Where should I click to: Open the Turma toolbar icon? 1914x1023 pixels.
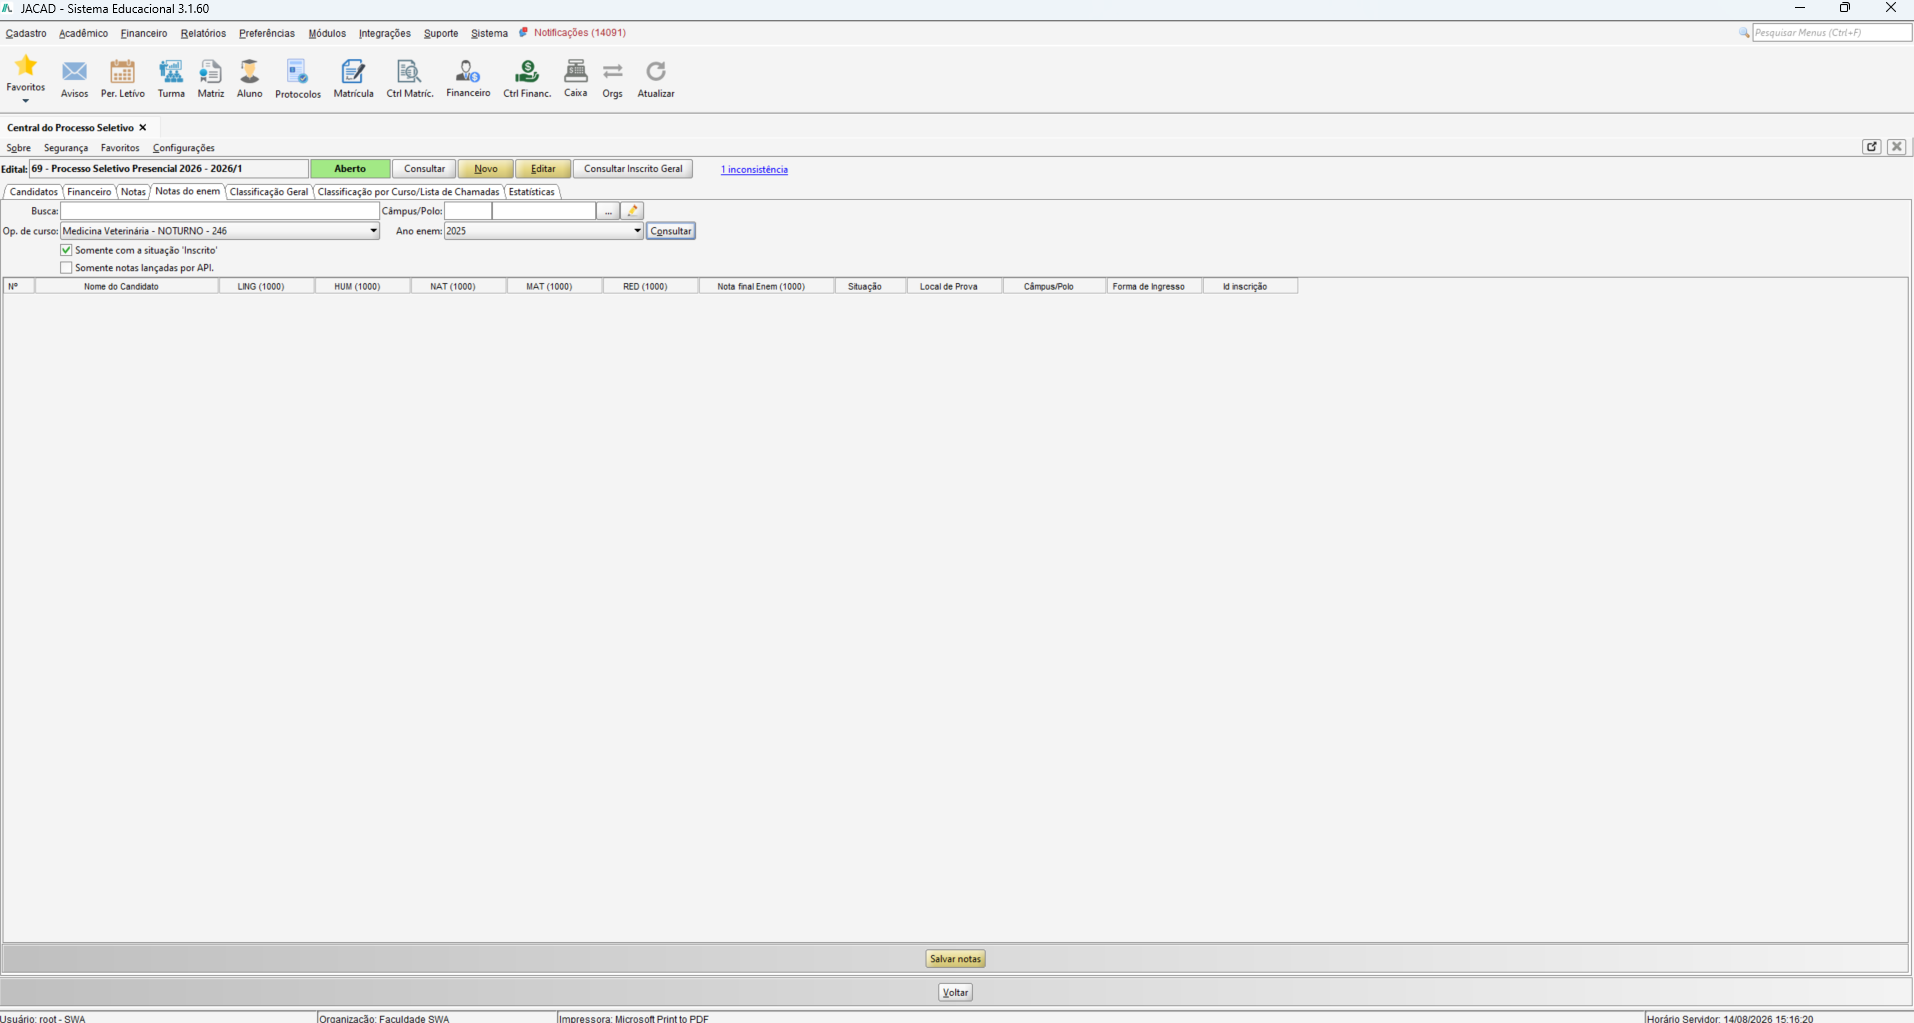coord(171,72)
